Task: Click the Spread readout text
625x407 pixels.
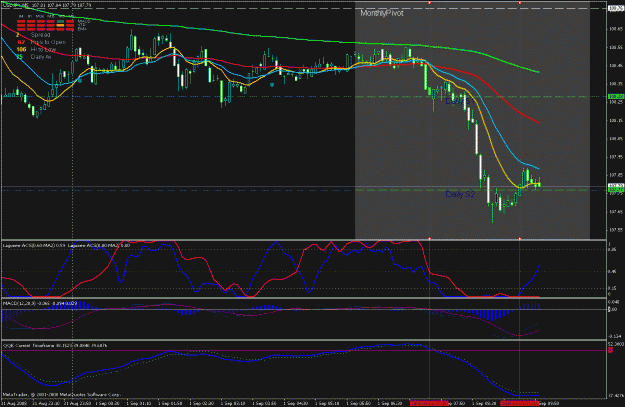Action: pos(40,35)
